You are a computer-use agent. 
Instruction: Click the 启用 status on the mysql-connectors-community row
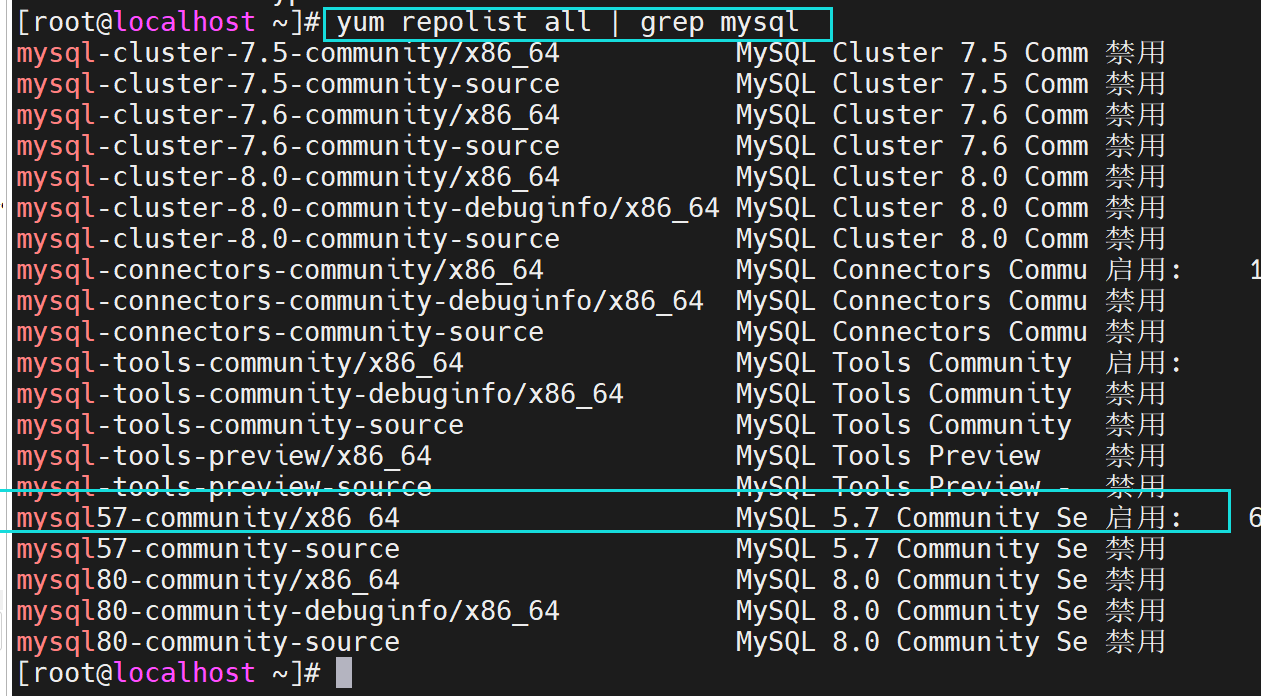point(1136,270)
